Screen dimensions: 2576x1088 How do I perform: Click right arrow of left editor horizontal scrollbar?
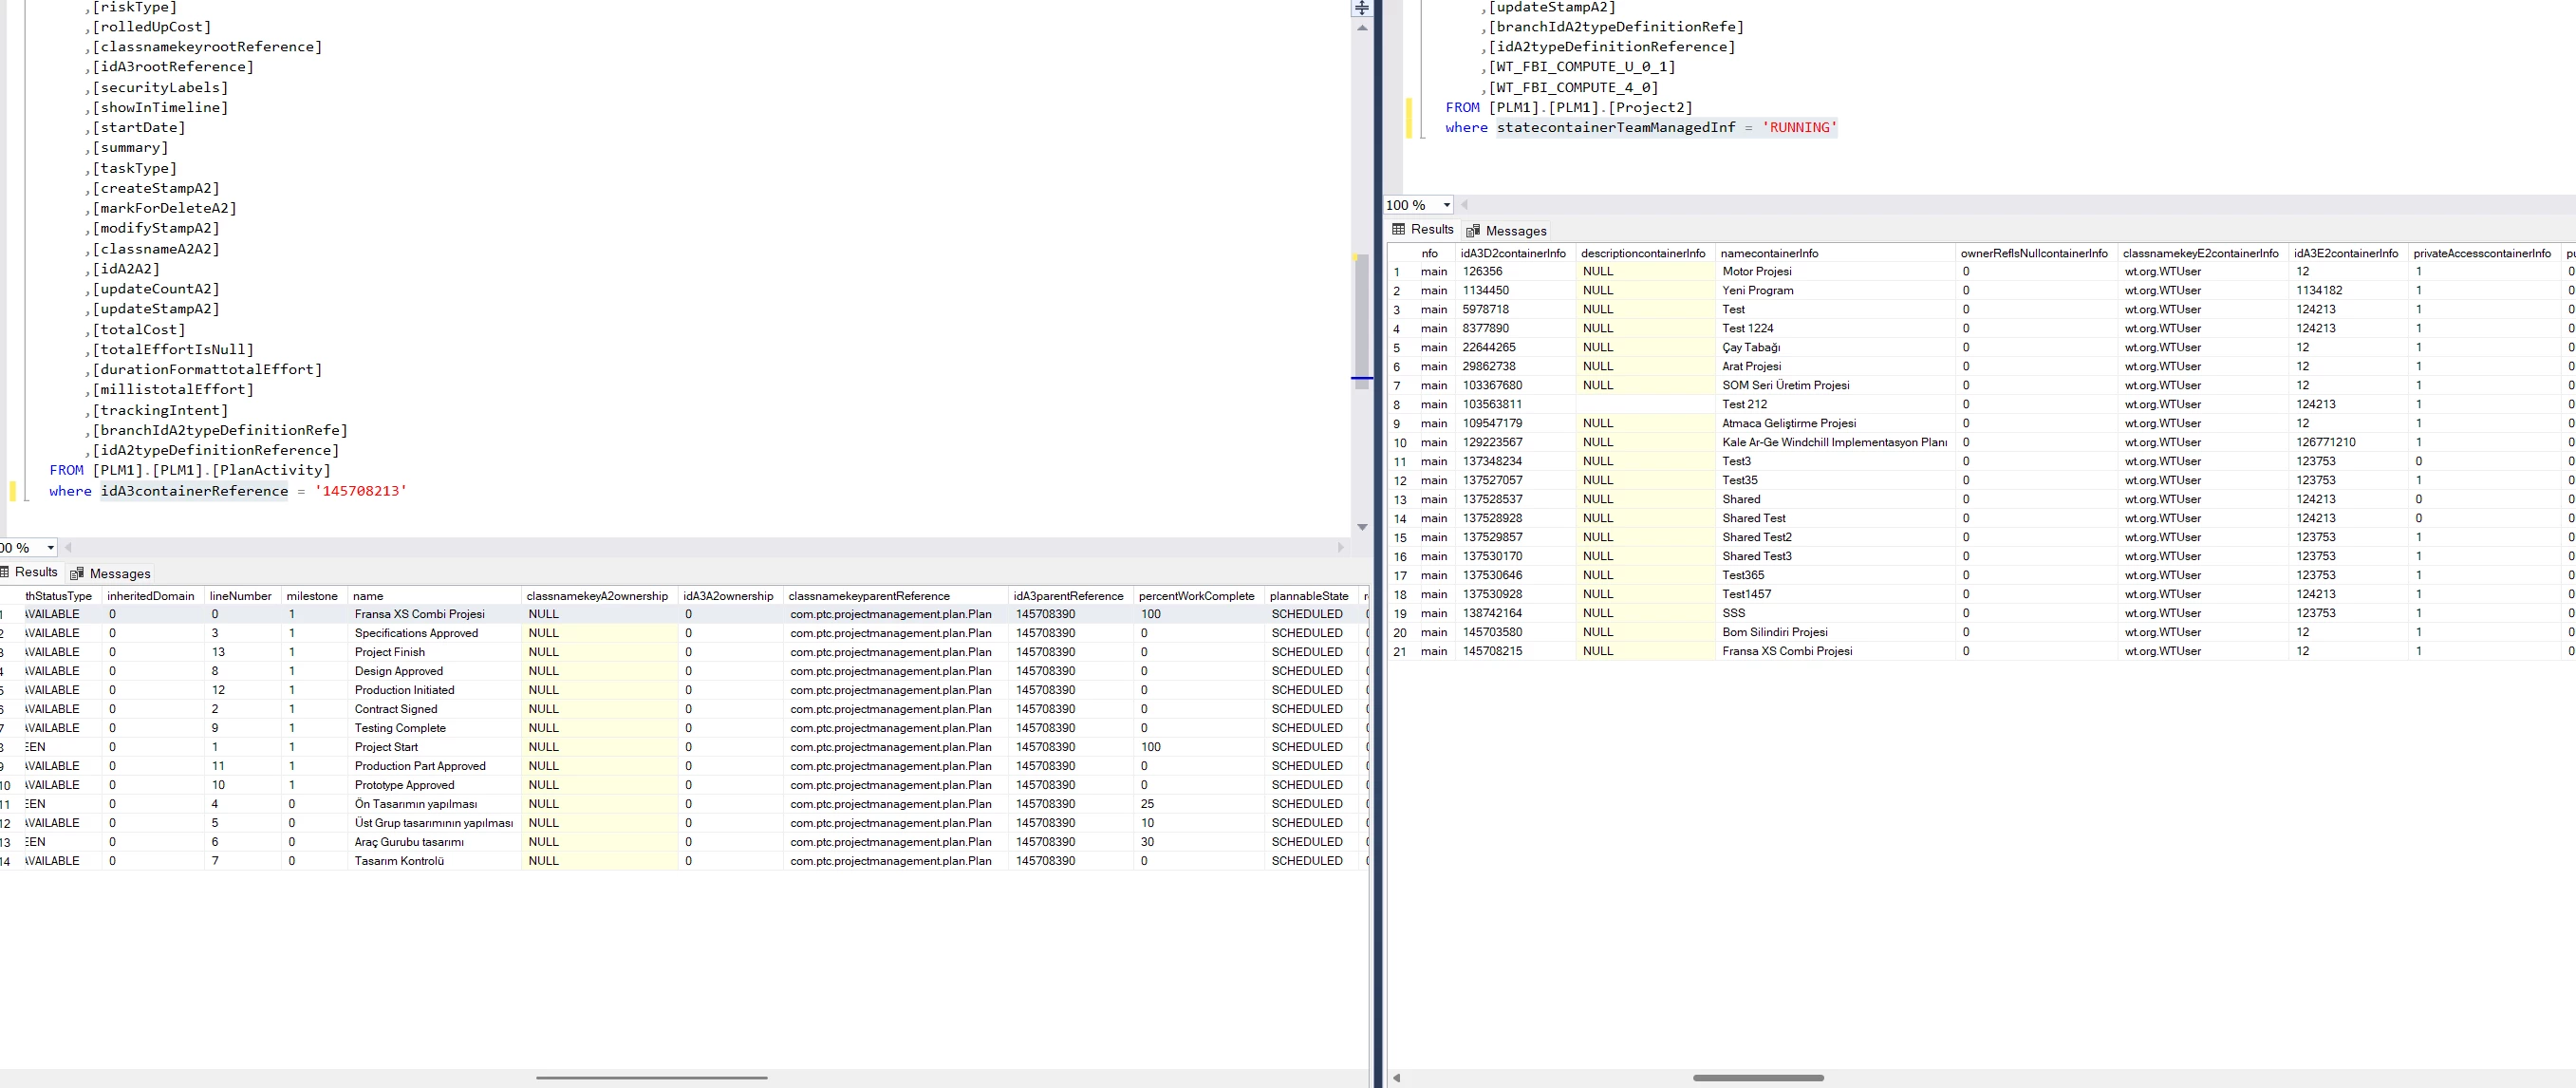click(x=1341, y=547)
